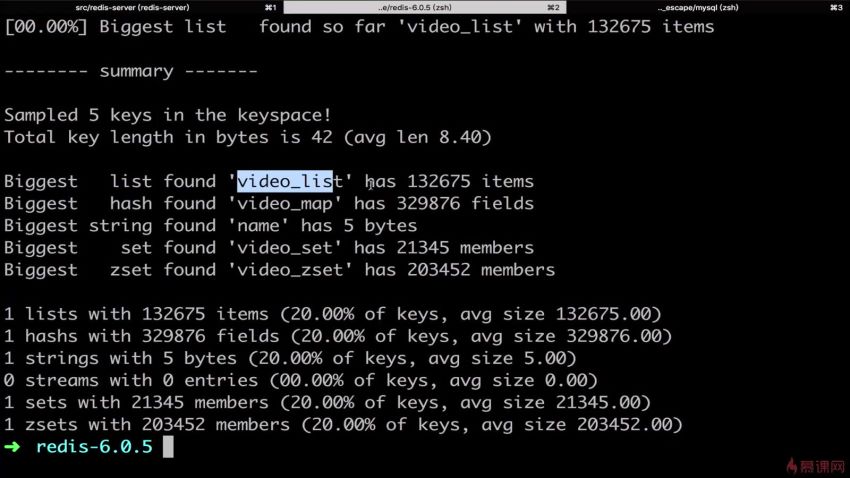
Task: Click the green prompt arrow
Action: point(12,447)
